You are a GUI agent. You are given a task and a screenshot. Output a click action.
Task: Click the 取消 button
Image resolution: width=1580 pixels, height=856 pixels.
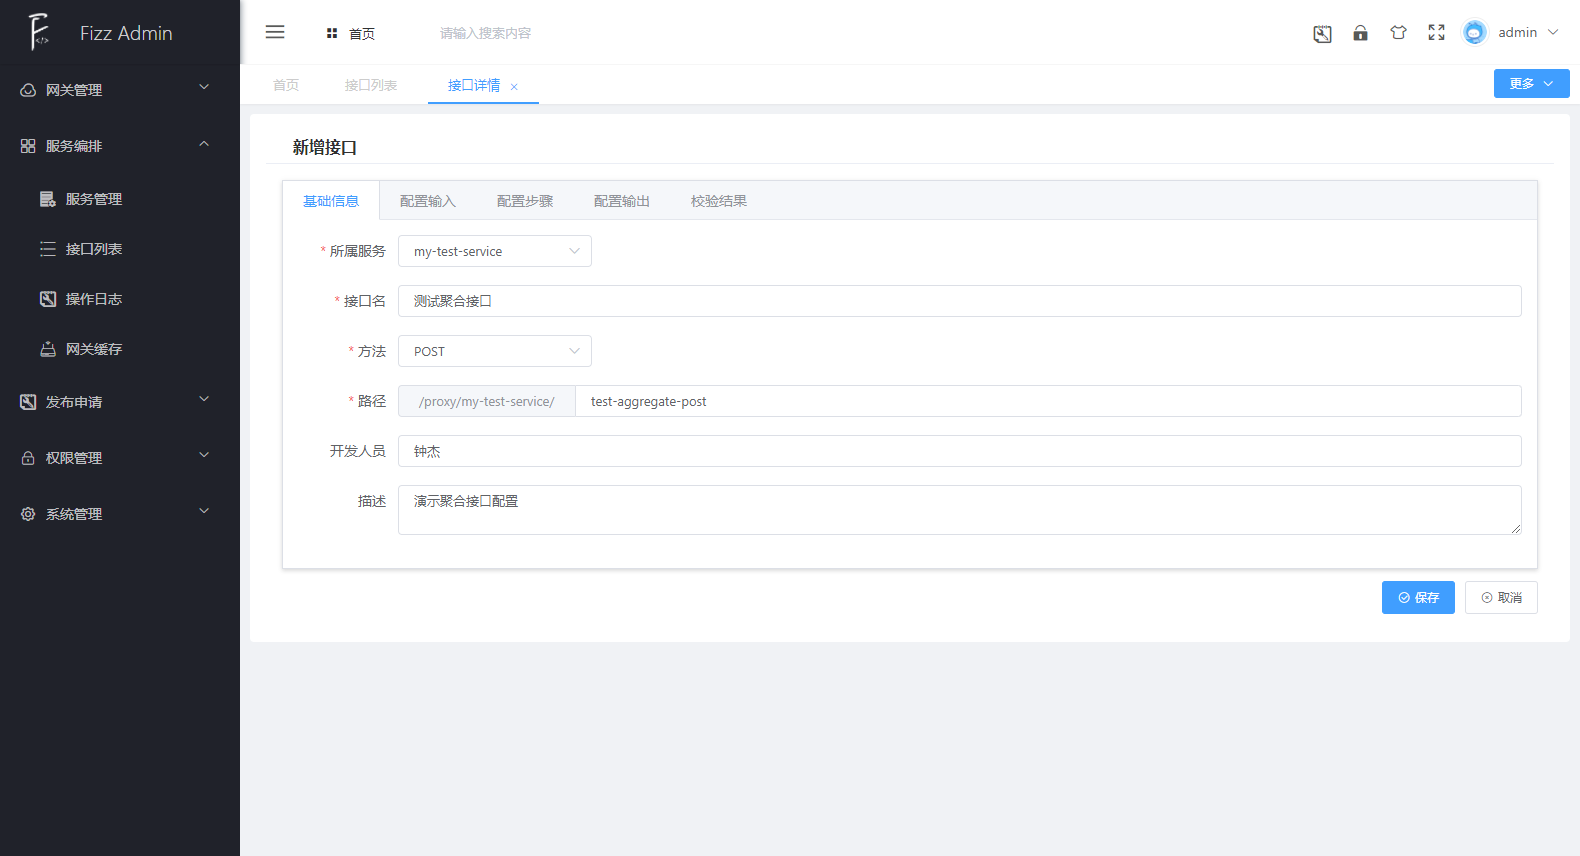1501,598
